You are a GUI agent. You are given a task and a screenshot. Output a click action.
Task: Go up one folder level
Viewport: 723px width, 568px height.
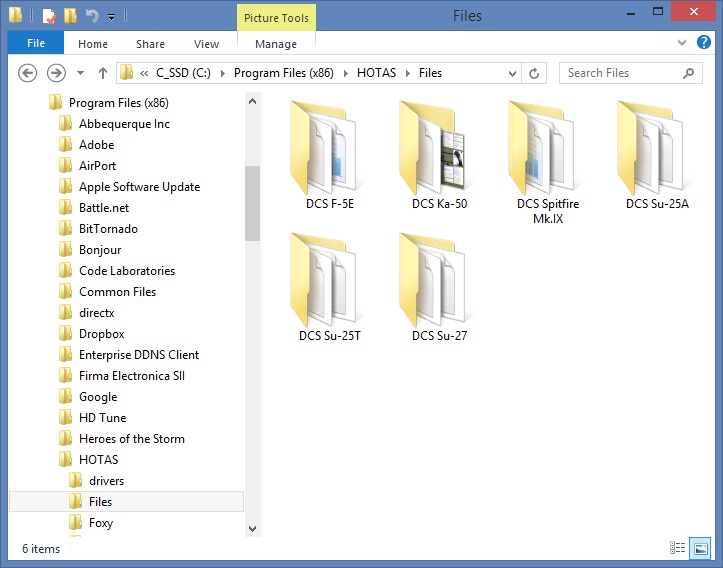click(x=103, y=73)
